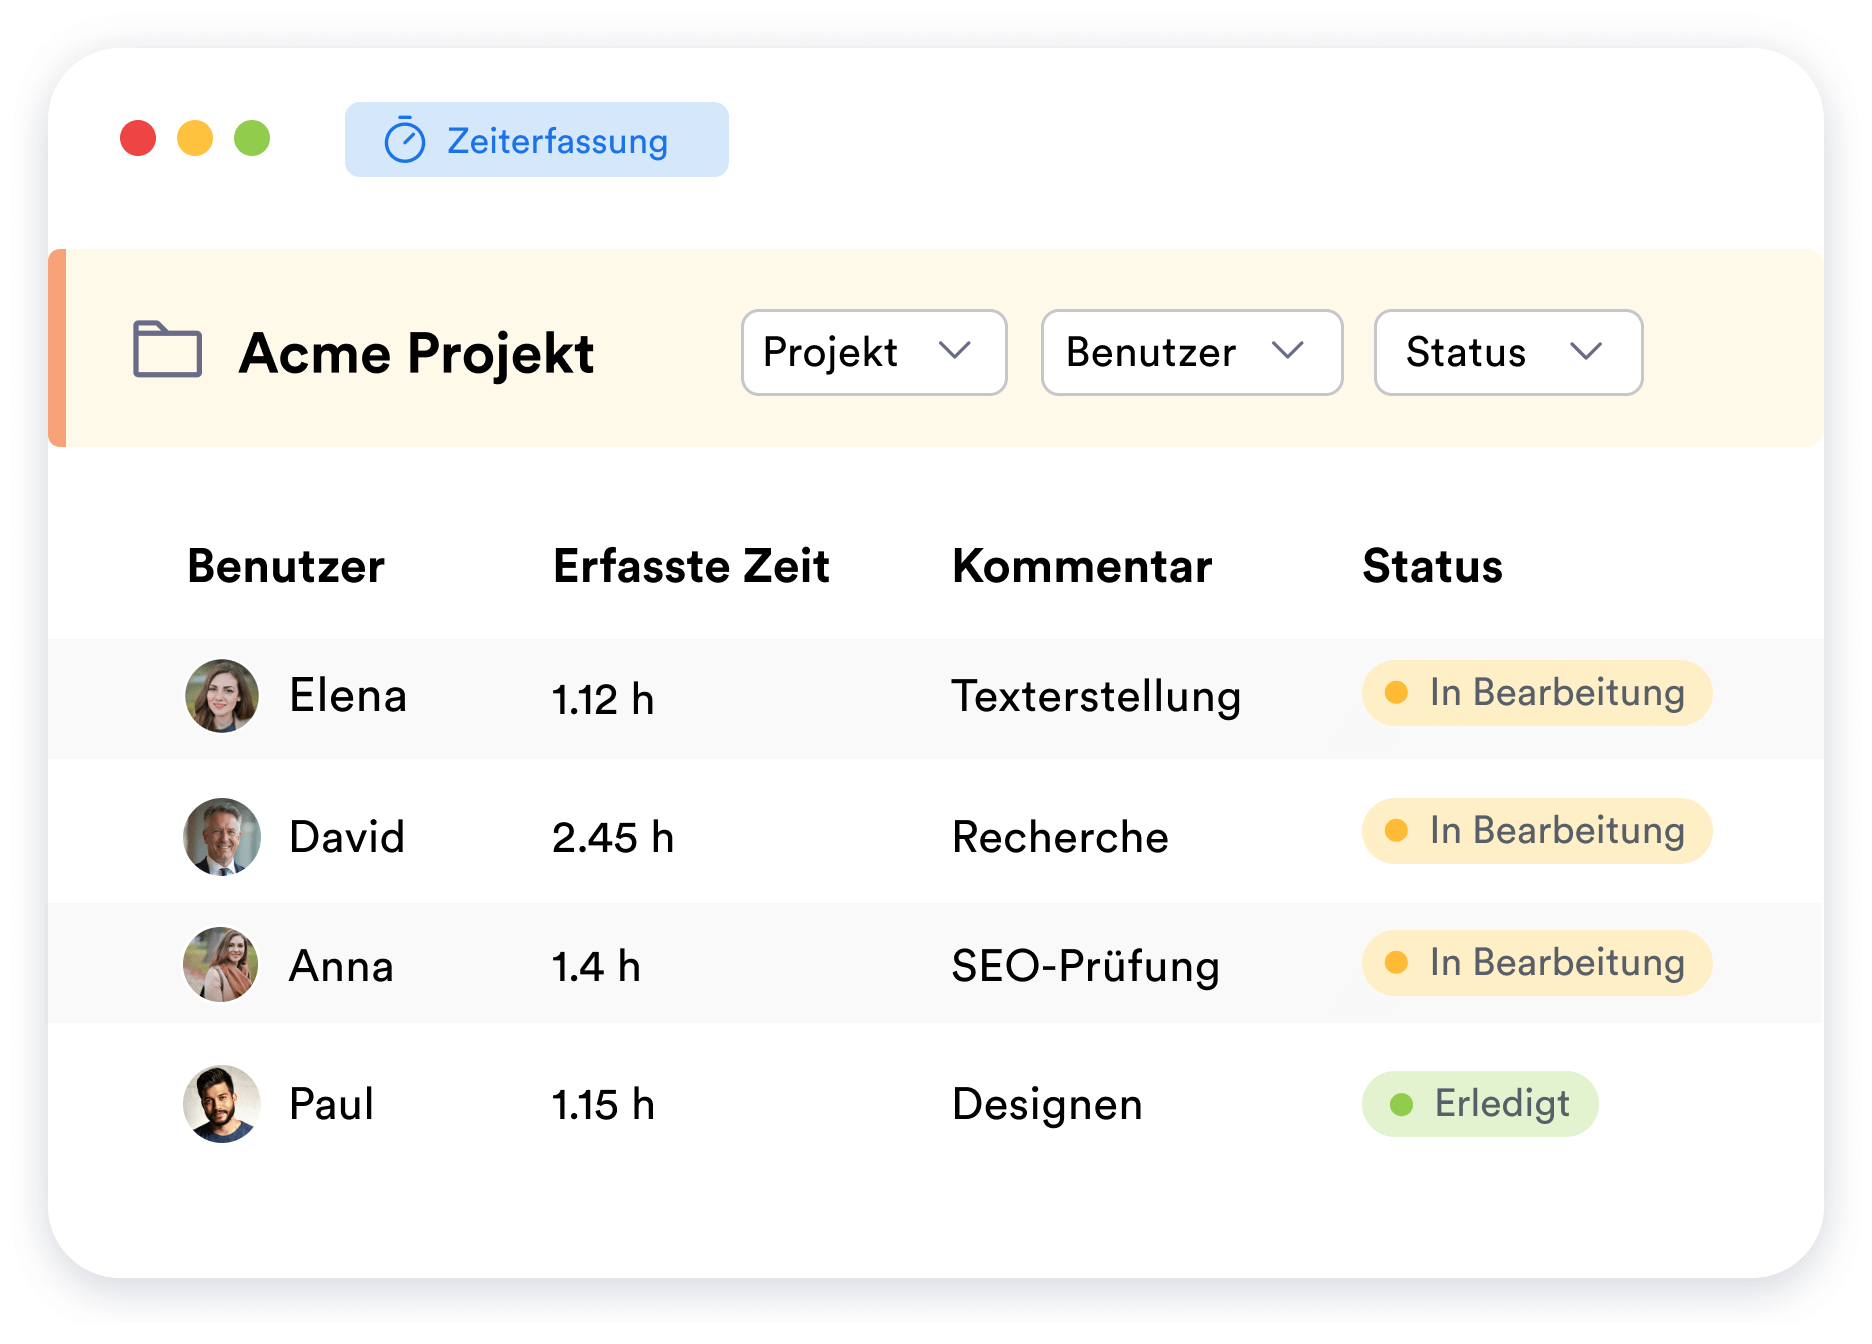
Task: Click the Kommentar column header
Action: [x=1083, y=566]
